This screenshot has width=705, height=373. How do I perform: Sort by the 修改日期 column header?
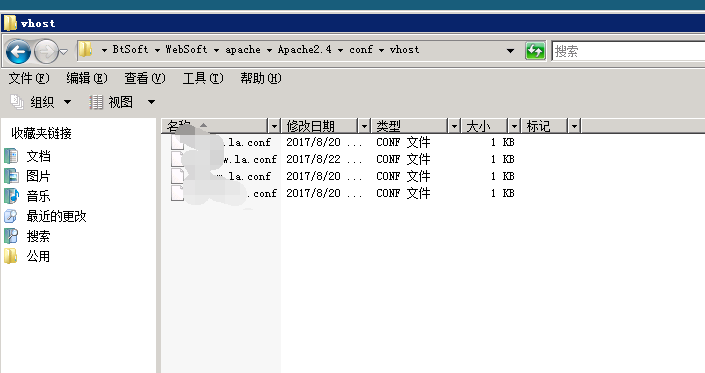click(320, 126)
